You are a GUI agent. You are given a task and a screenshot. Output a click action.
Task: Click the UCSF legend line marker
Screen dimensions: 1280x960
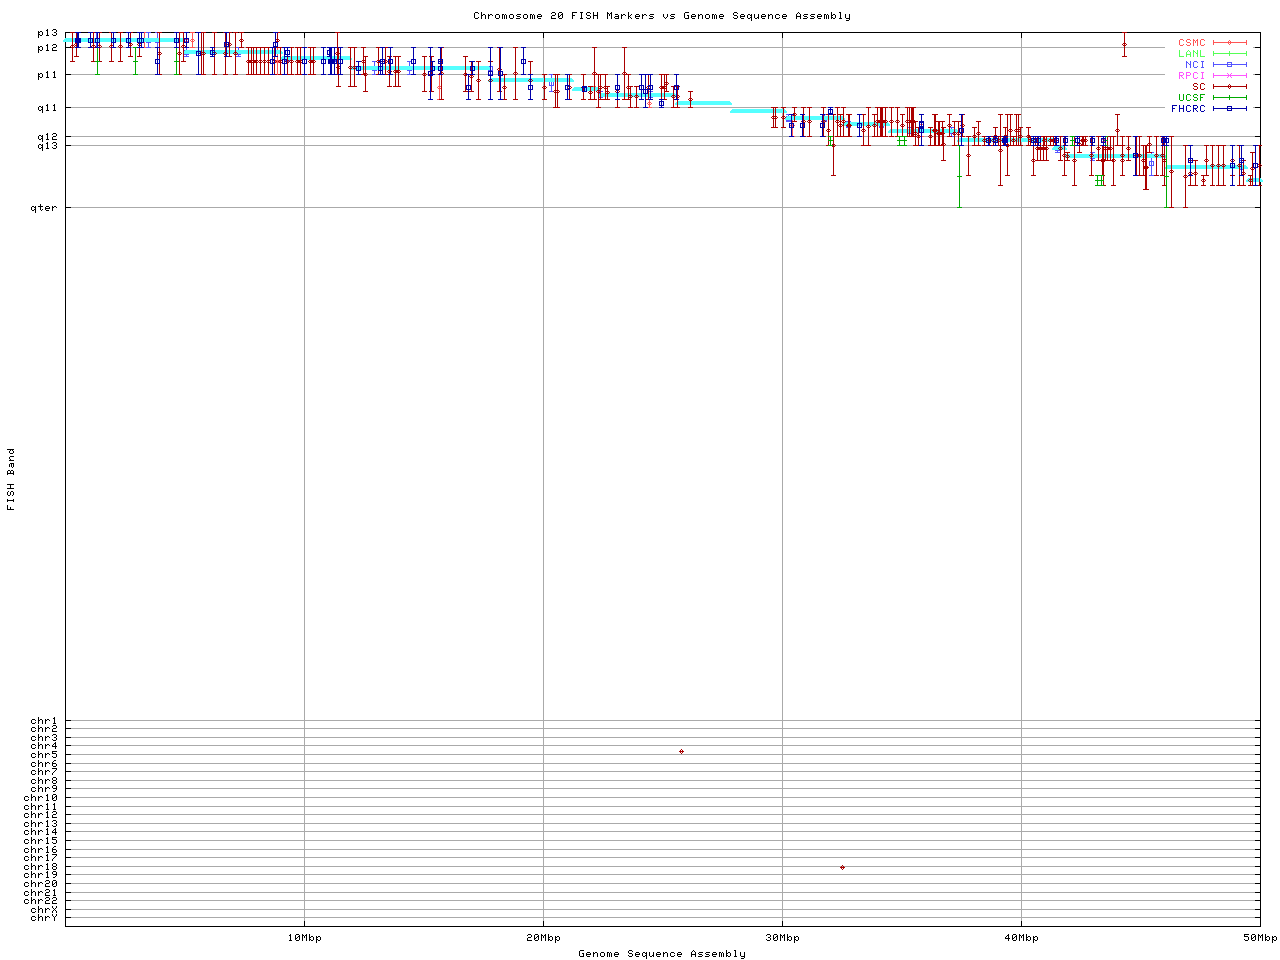tap(1229, 98)
